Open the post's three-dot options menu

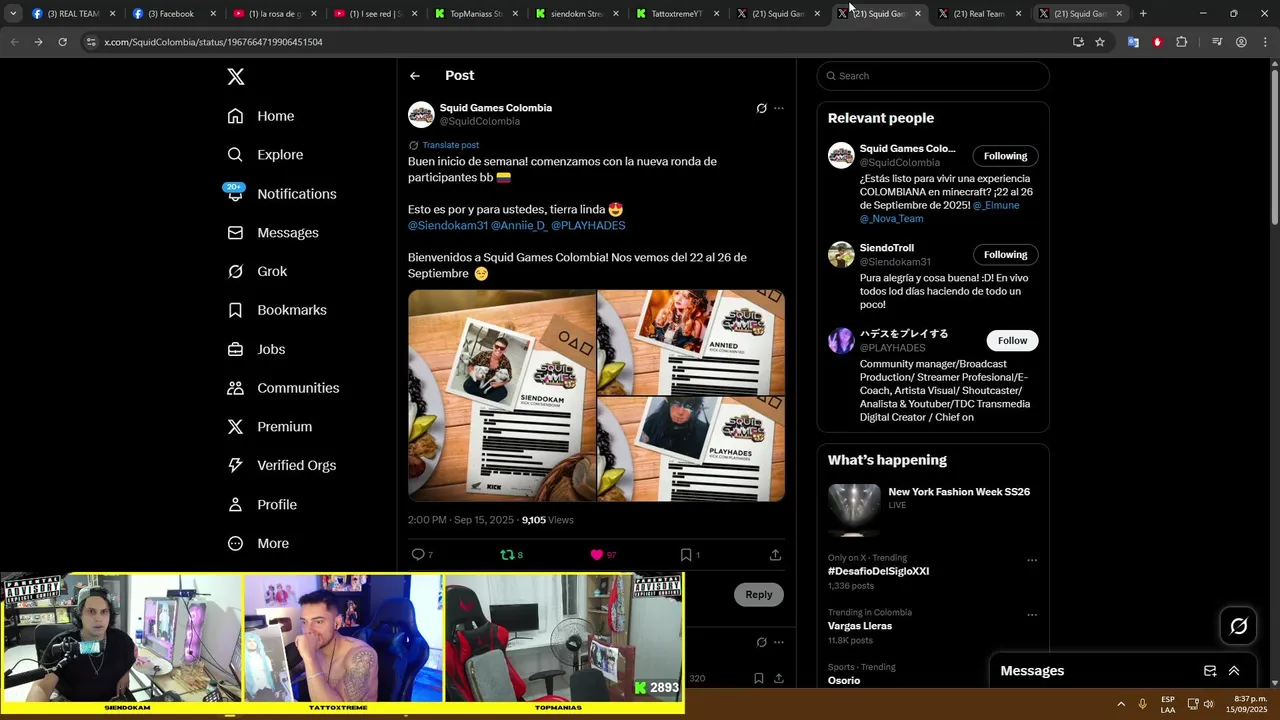[779, 108]
